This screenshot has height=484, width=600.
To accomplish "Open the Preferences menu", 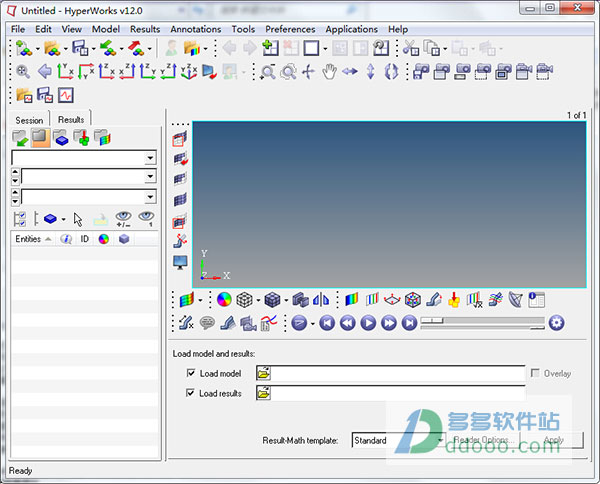I will click(x=290, y=29).
